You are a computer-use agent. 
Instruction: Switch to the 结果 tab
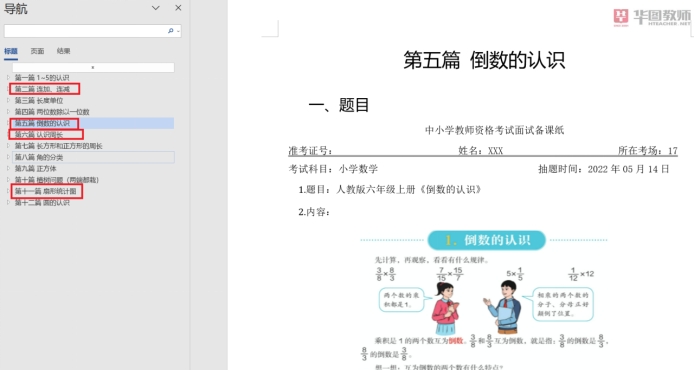[63, 51]
